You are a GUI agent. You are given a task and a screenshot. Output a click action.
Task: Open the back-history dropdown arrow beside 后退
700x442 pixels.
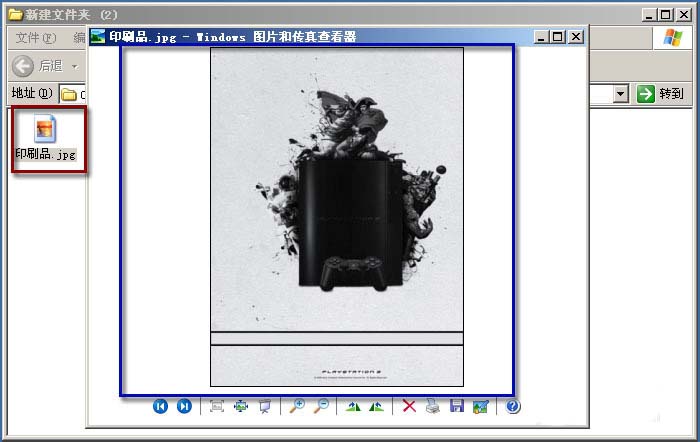point(75,67)
